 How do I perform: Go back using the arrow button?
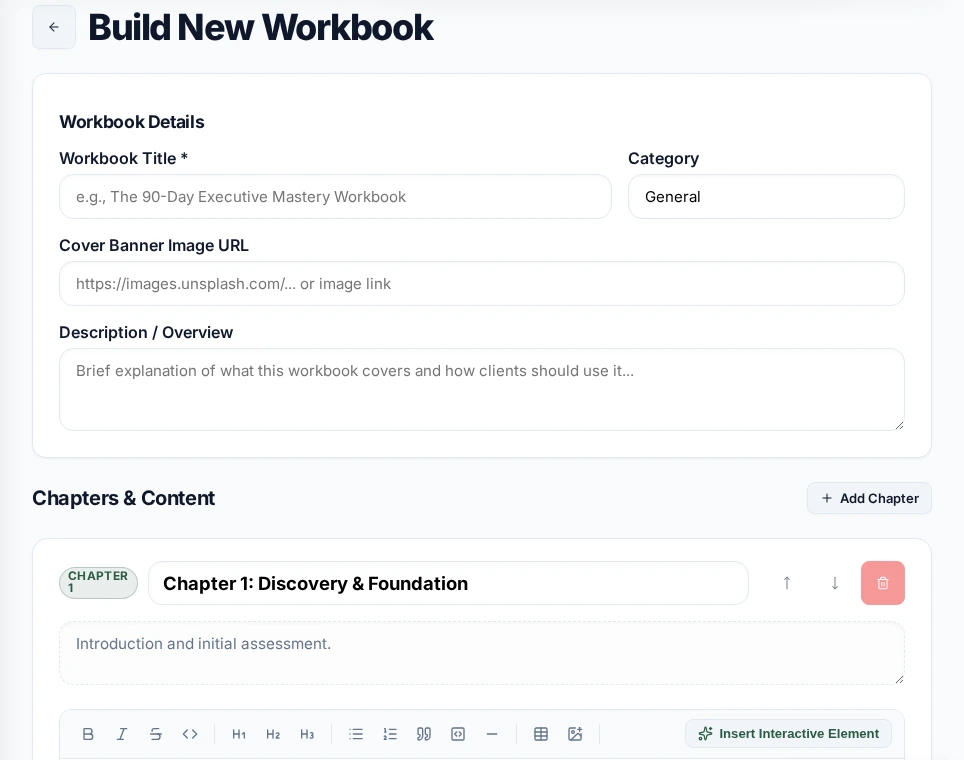[54, 27]
